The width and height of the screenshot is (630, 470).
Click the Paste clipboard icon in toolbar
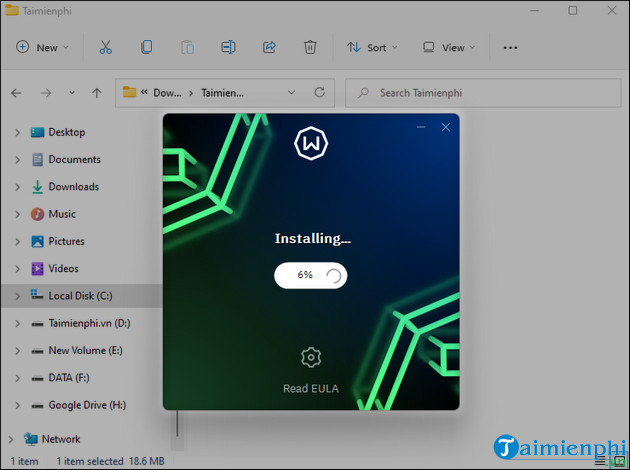187,47
